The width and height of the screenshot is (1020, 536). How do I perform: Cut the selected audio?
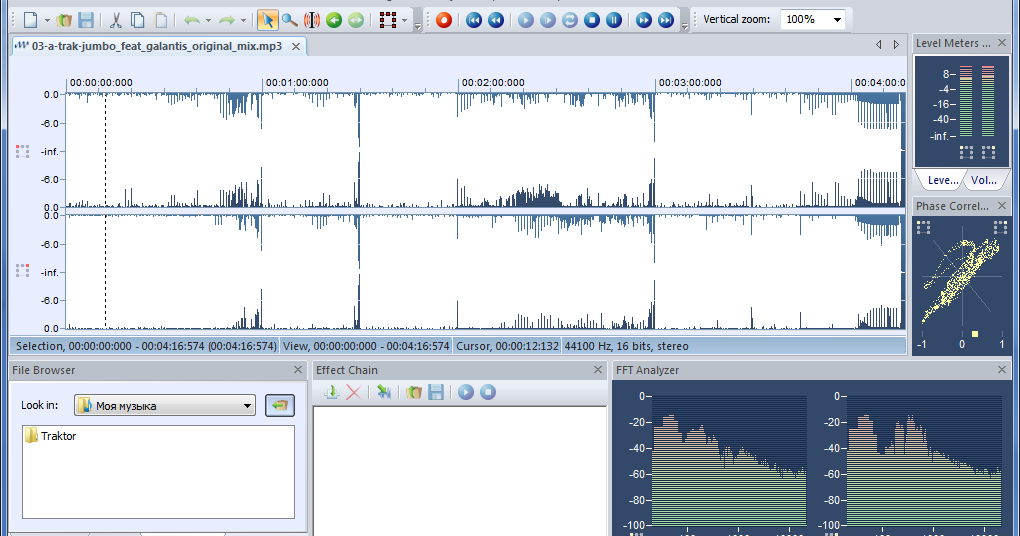point(116,20)
